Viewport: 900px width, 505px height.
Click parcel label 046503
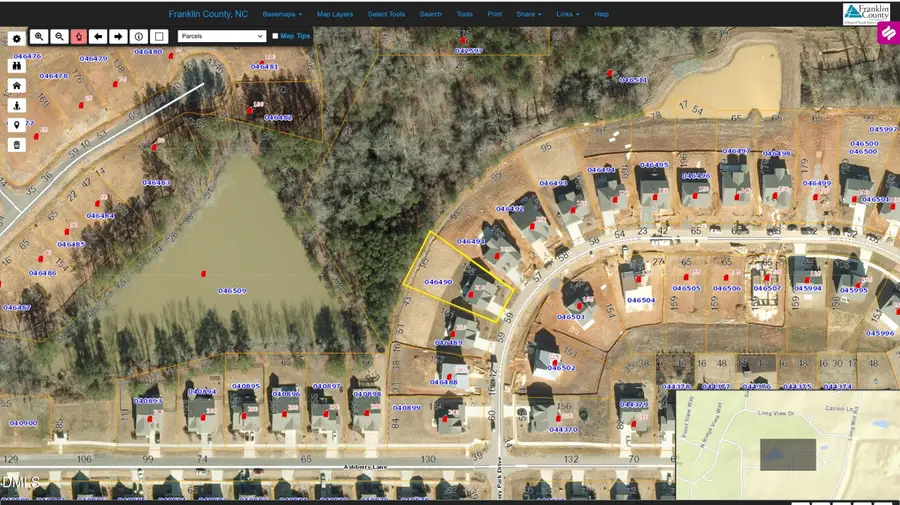(571, 317)
